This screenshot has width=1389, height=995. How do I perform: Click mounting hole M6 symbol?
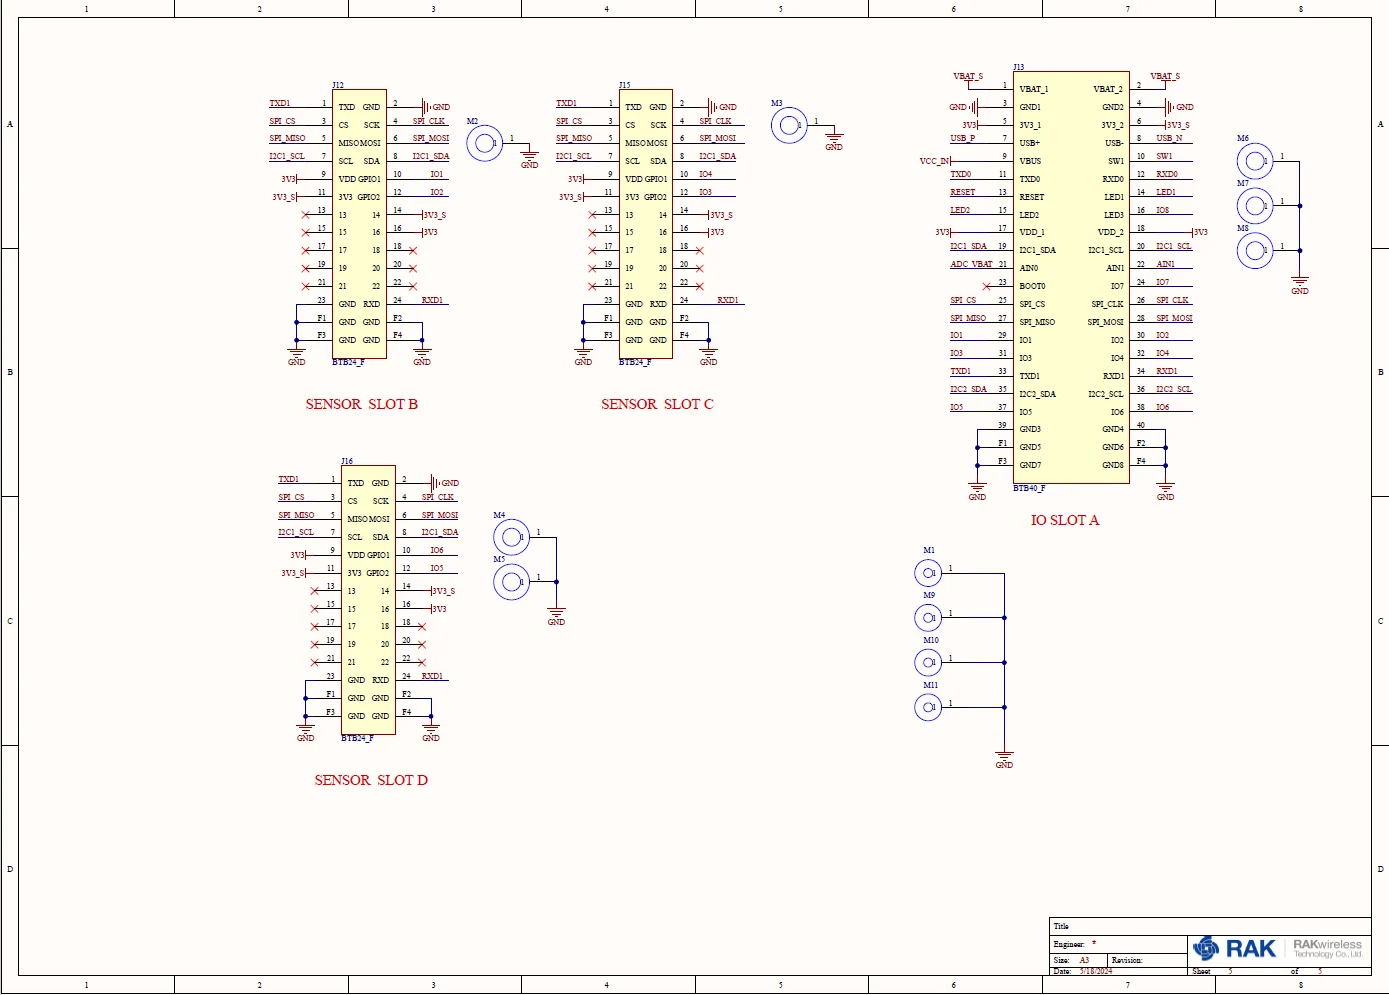pyautogui.click(x=1255, y=161)
